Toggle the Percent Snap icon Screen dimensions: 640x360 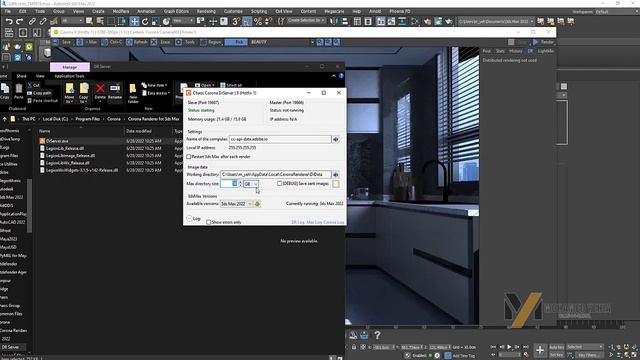click(x=258, y=21)
